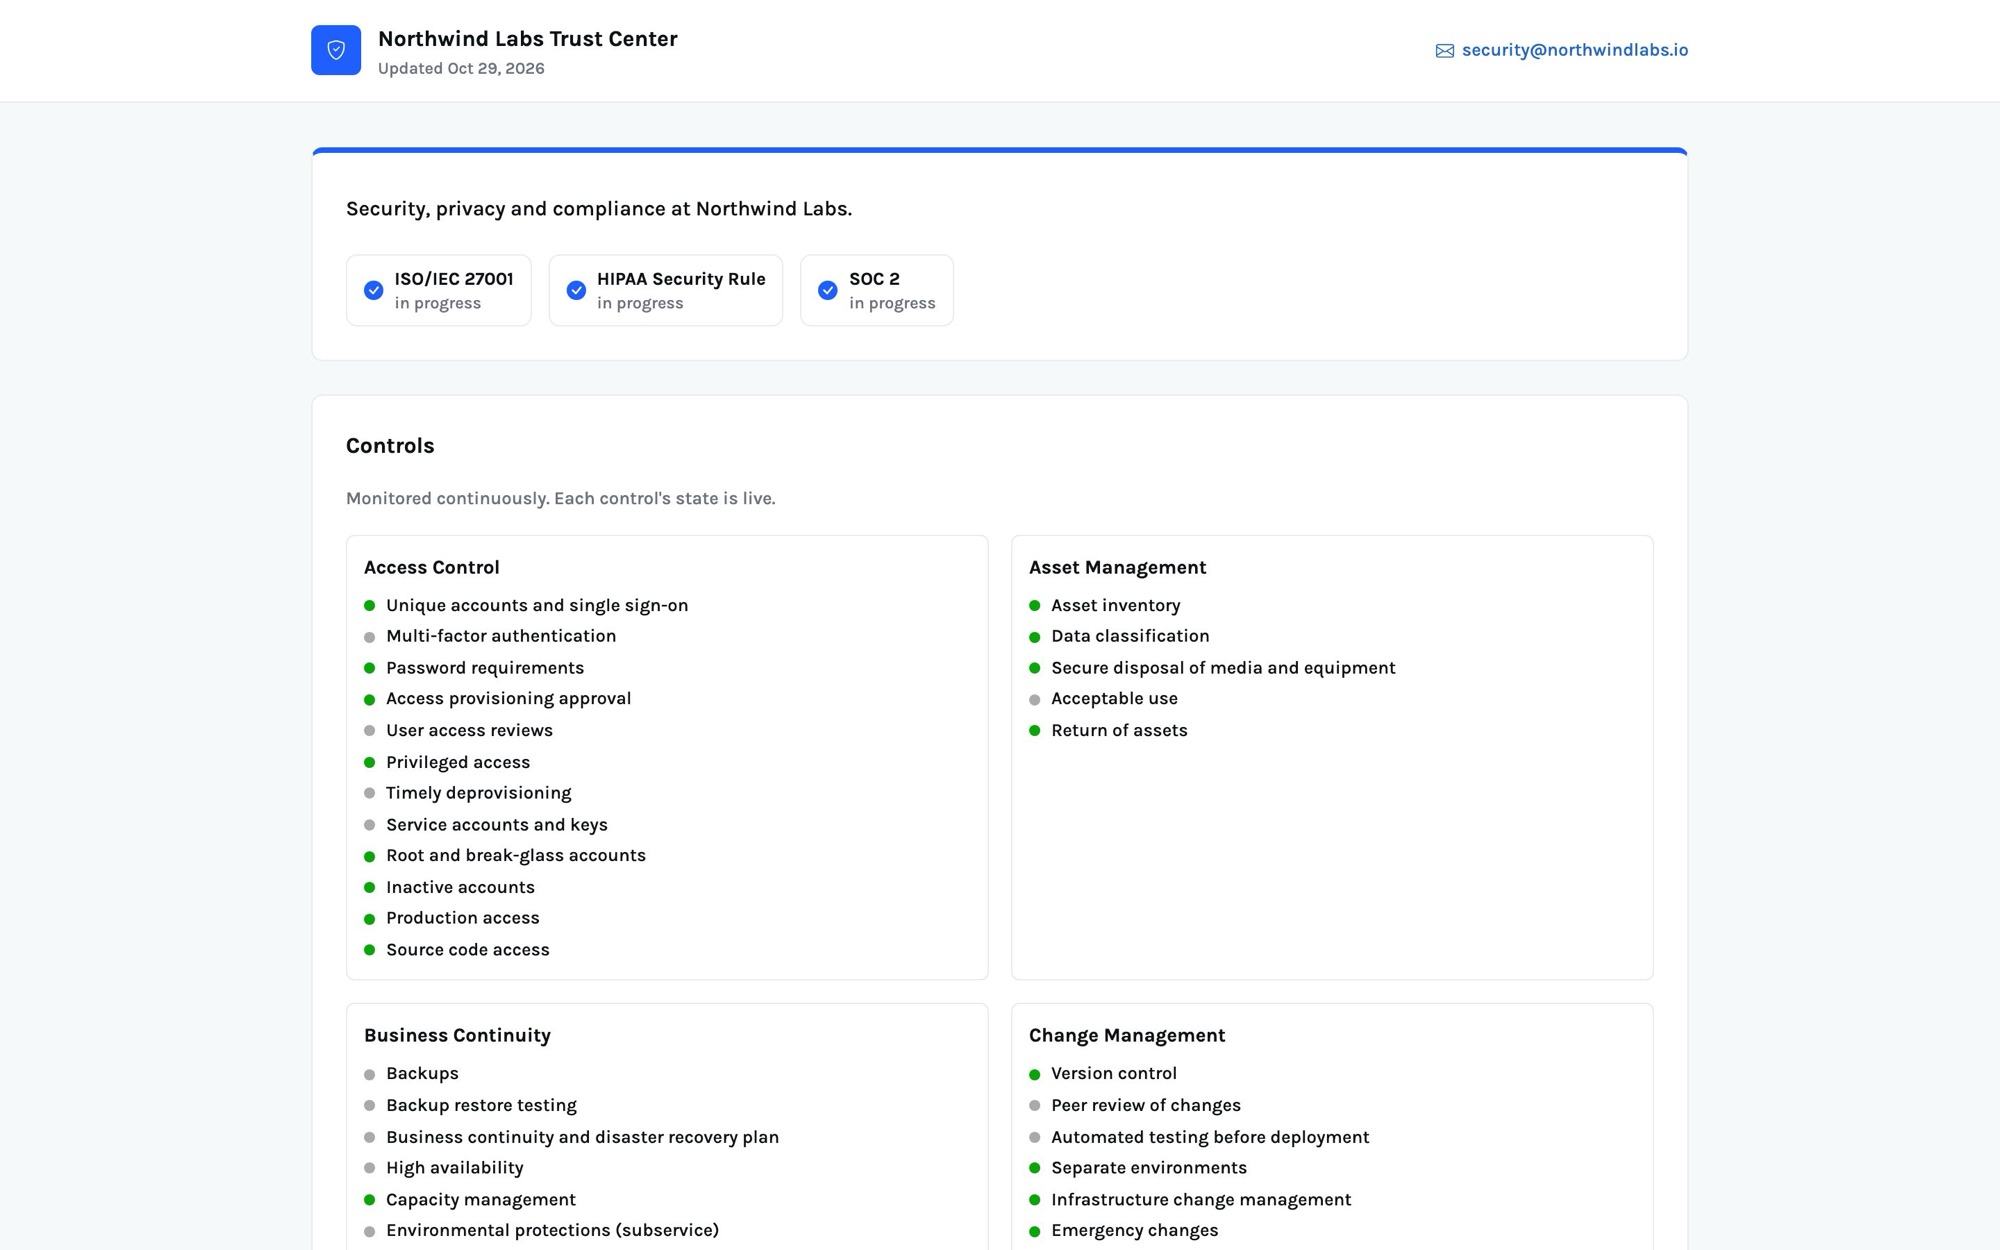Screen dimensions: 2000x1250
Task: Select the Root and break-glass accounts control
Action: tap(516, 855)
